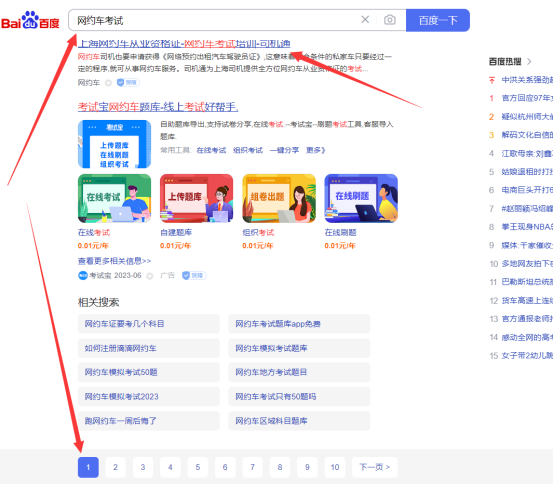
Task: Open the 上海网约车从业资格证 result title
Action: tap(184, 44)
